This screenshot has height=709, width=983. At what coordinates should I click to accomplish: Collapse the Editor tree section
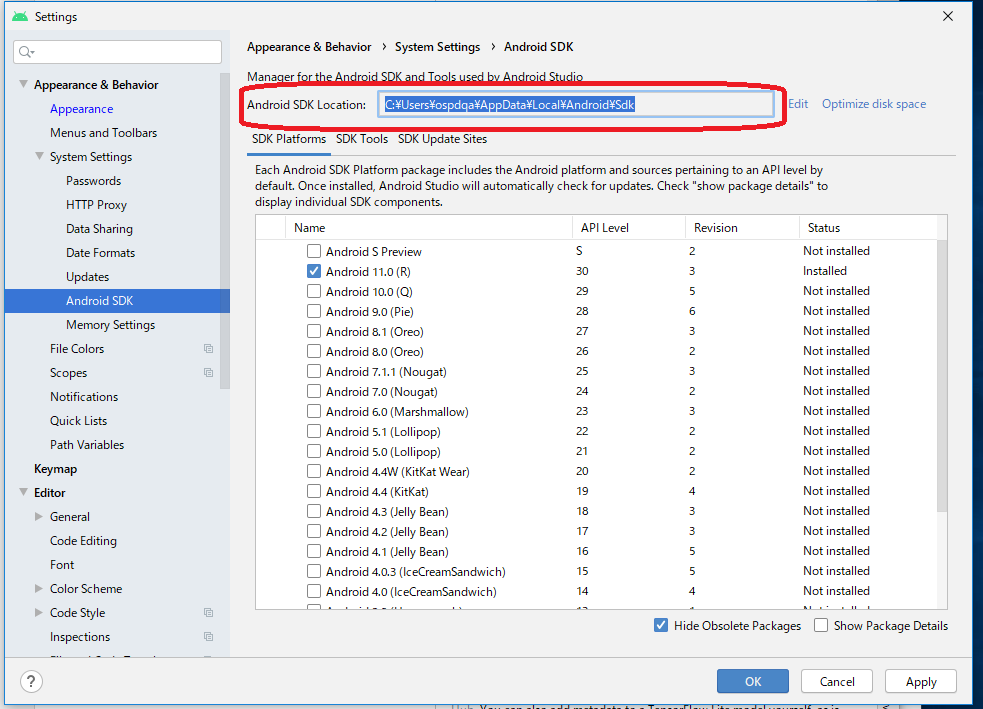click(23, 492)
